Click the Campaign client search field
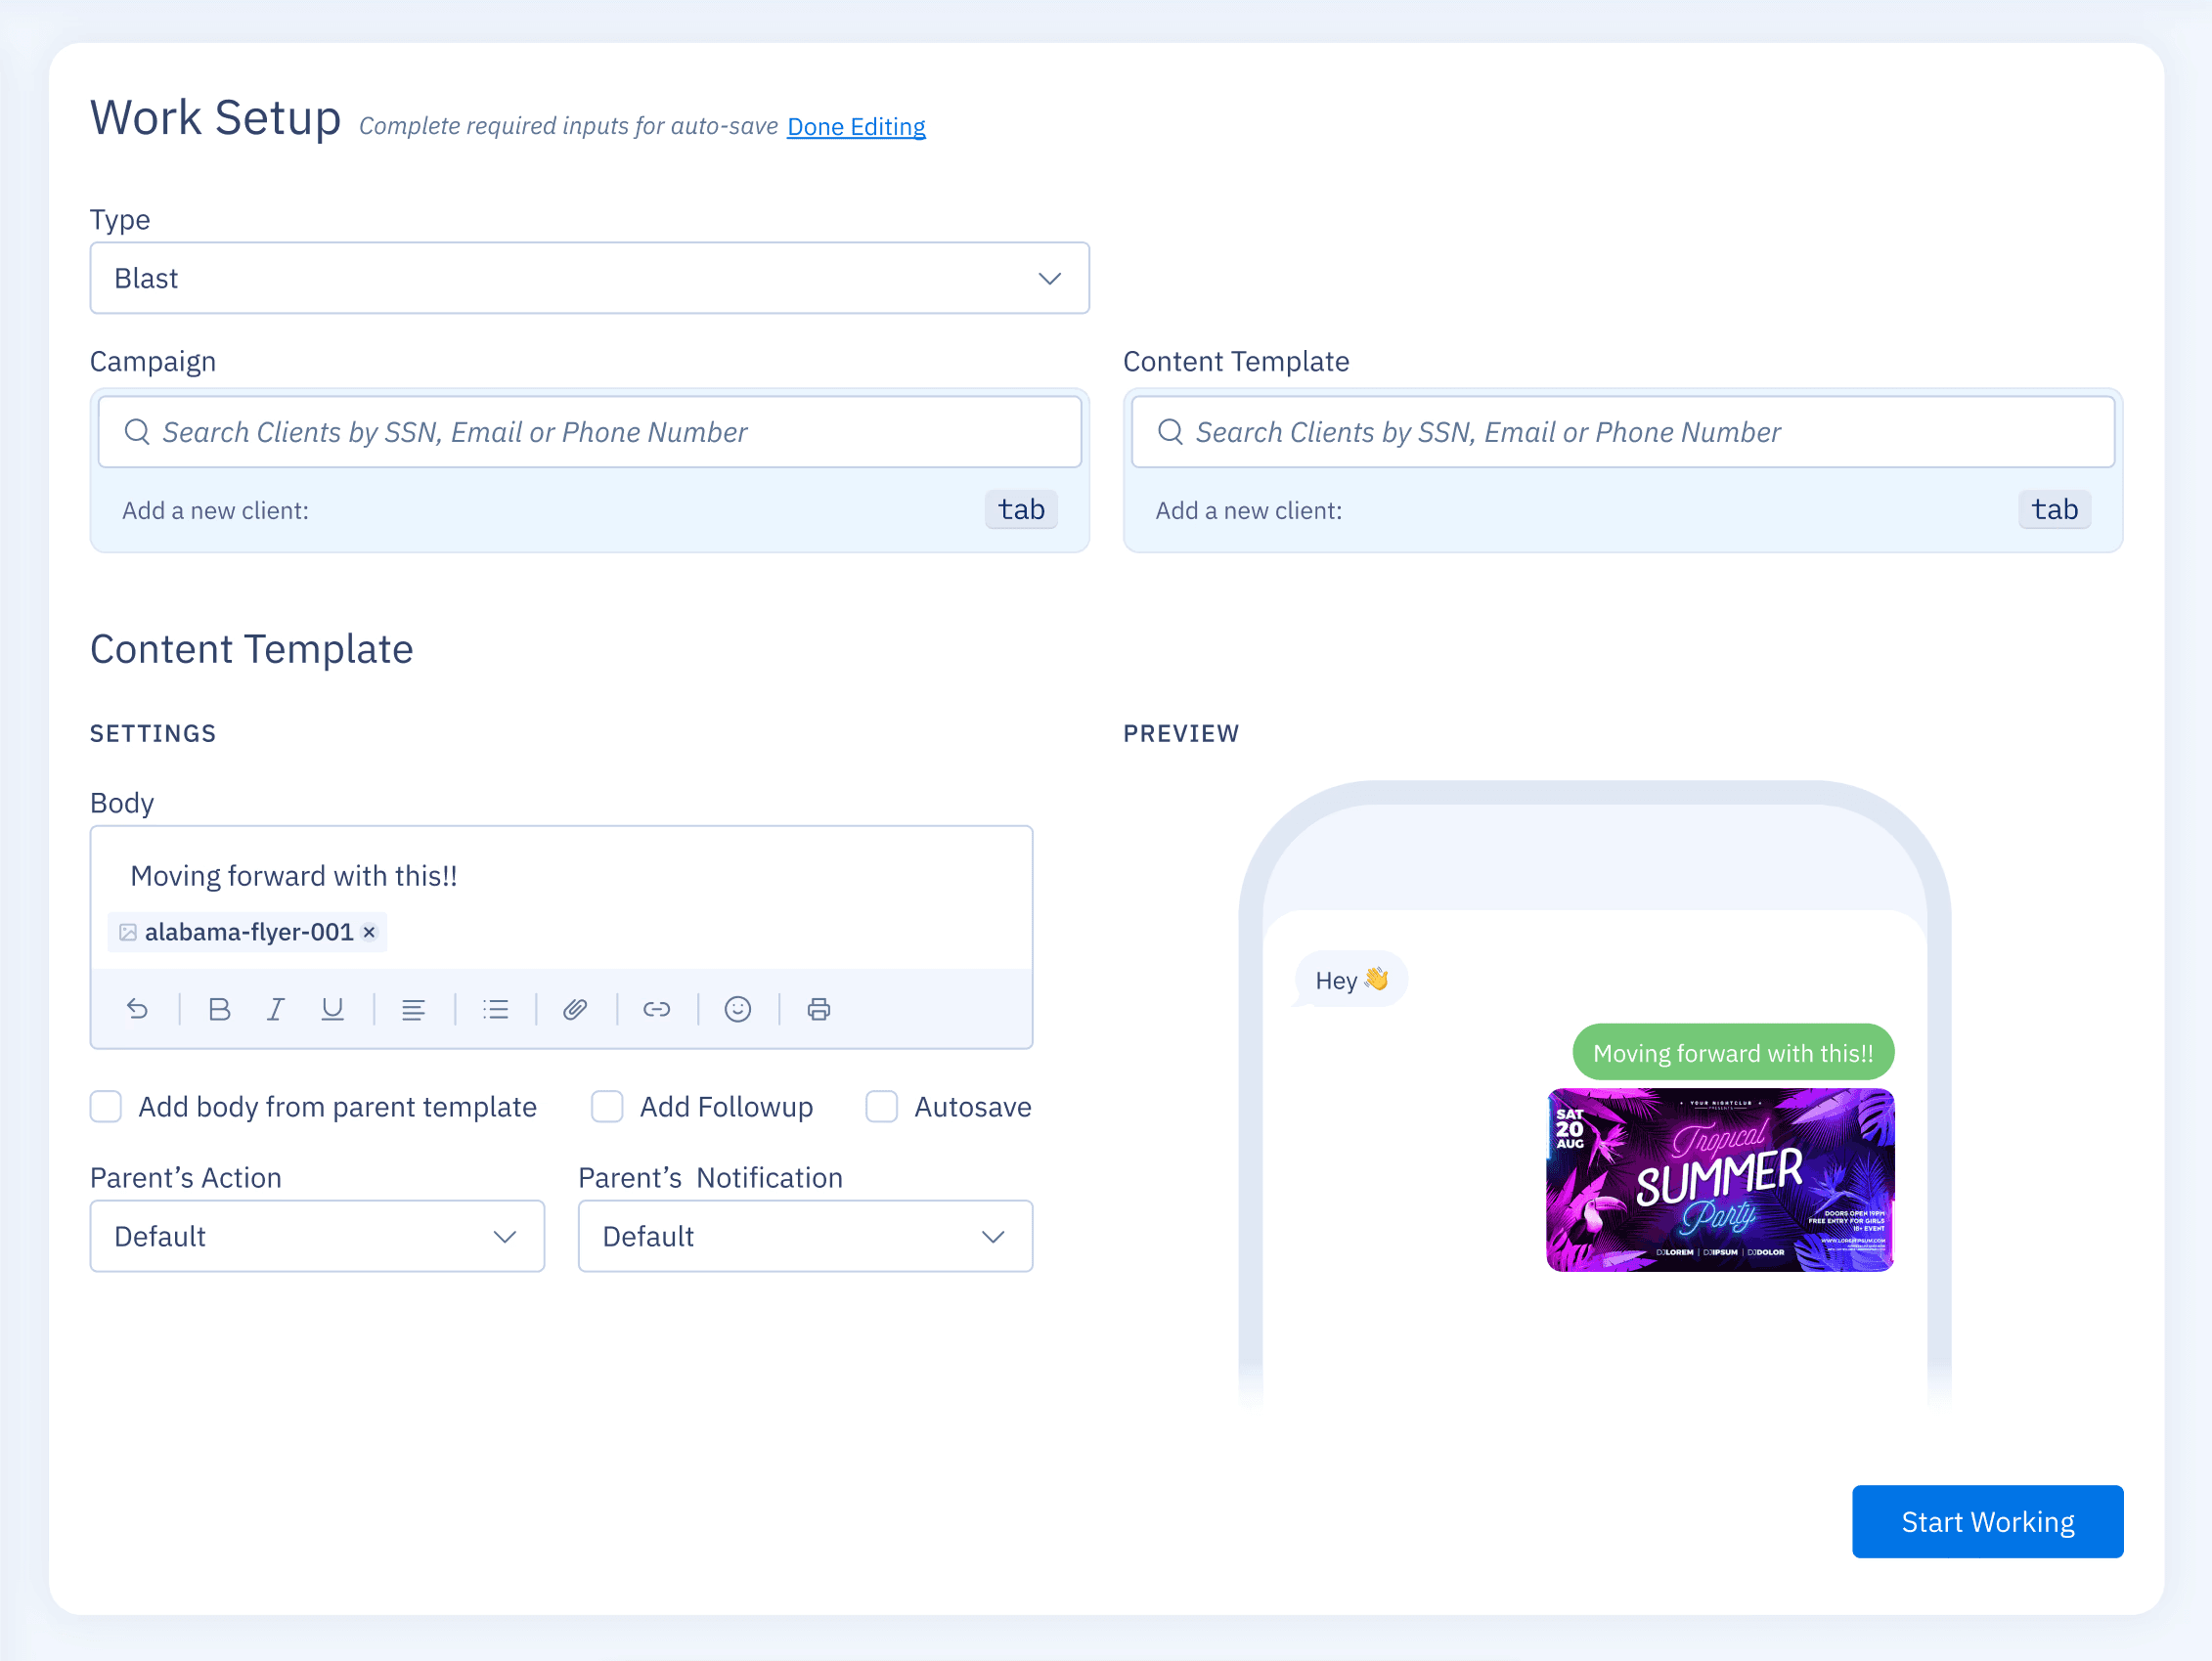This screenshot has height=1661, width=2212. click(589, 432)
